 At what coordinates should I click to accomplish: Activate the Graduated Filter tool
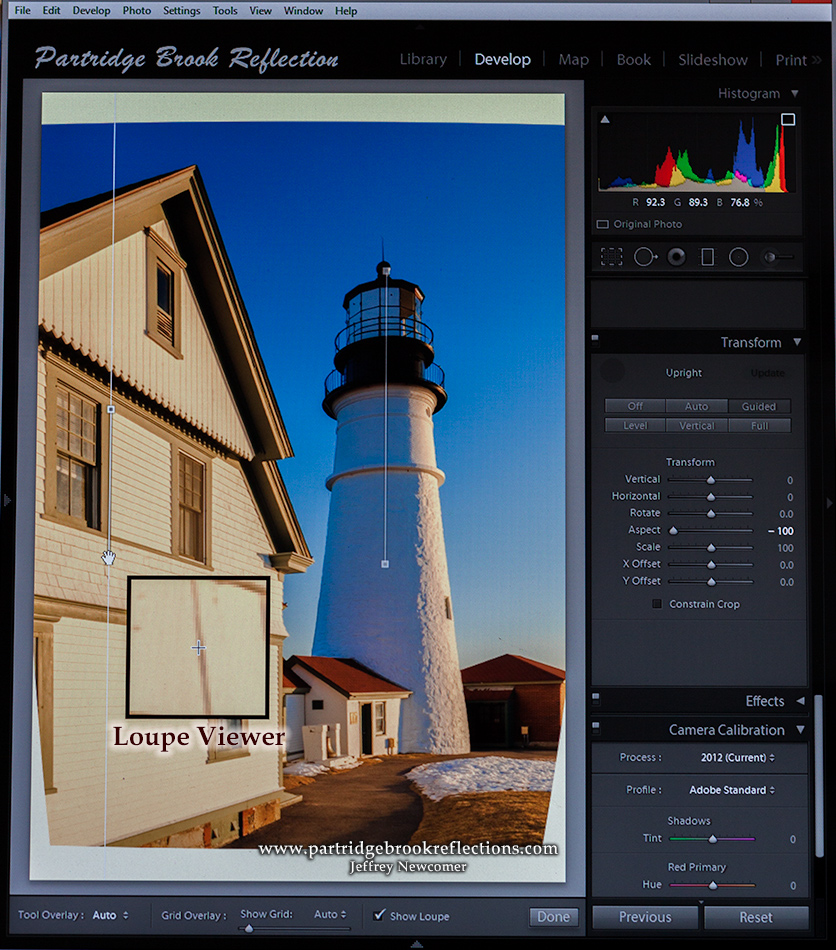tap(706, 256)
